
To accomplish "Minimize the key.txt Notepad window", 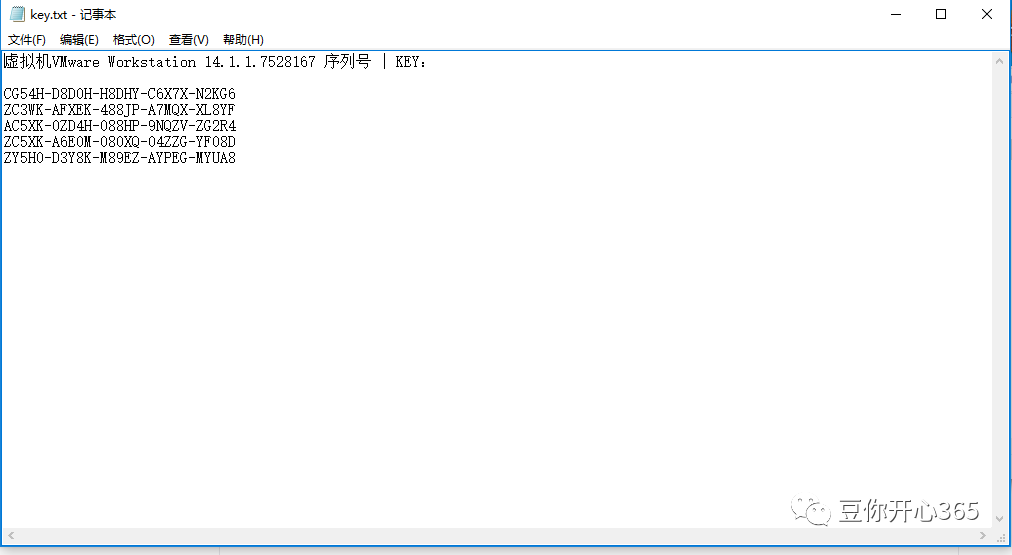I will point(896,14).
